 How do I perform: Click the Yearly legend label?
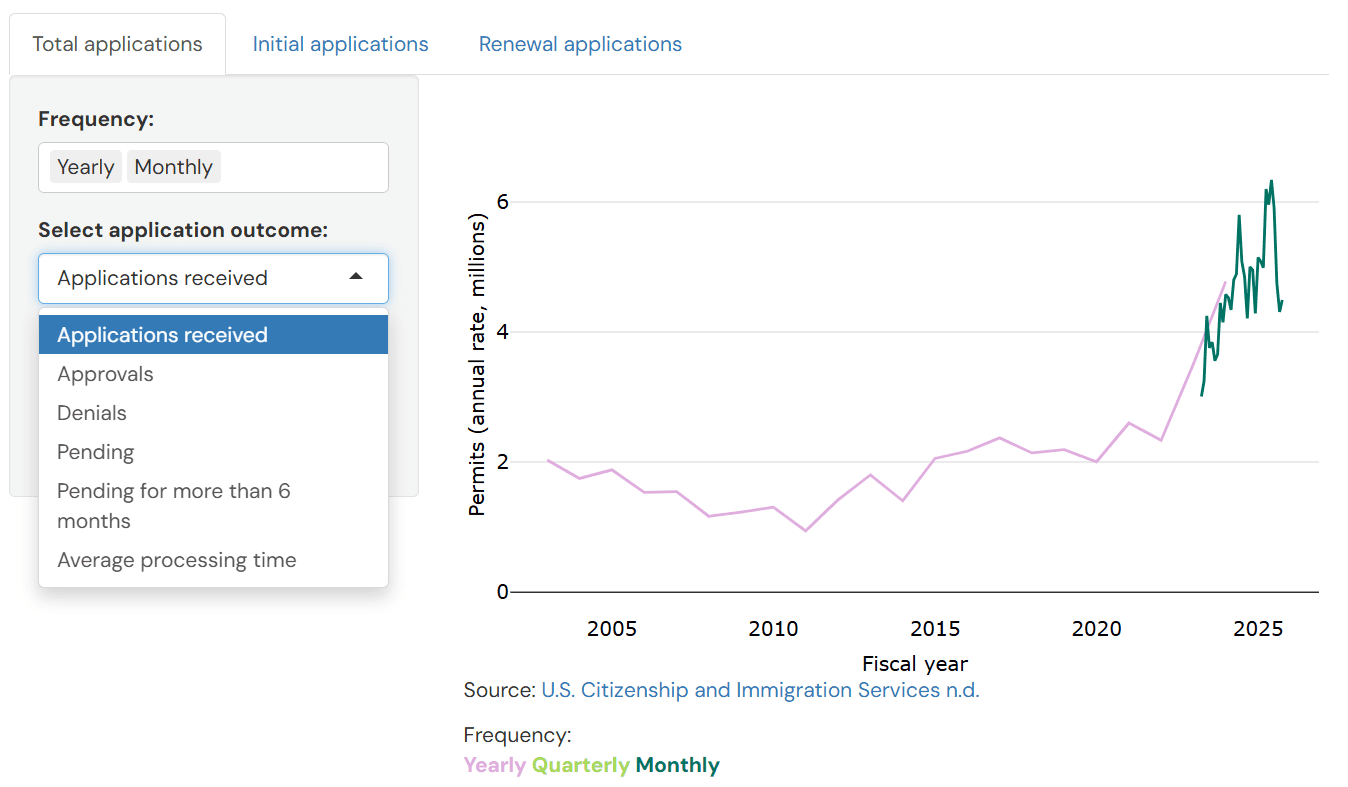click(494, 764)
